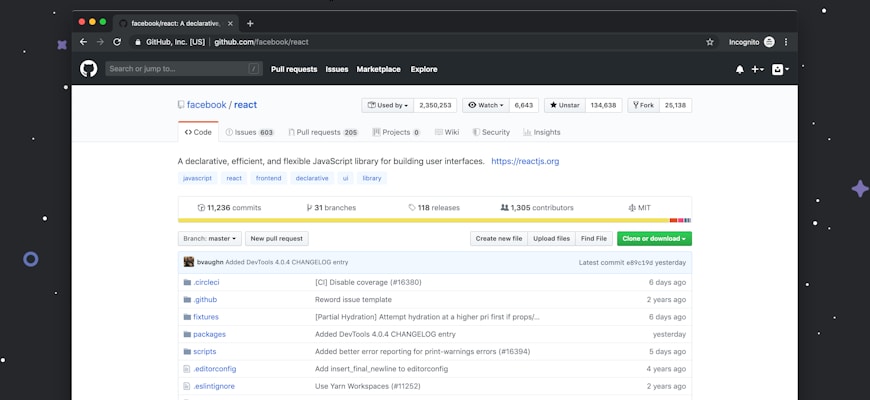Open the user avatar menu
Image resolution: width=870 pixels, height=400 pixels.
coord(780,69)
